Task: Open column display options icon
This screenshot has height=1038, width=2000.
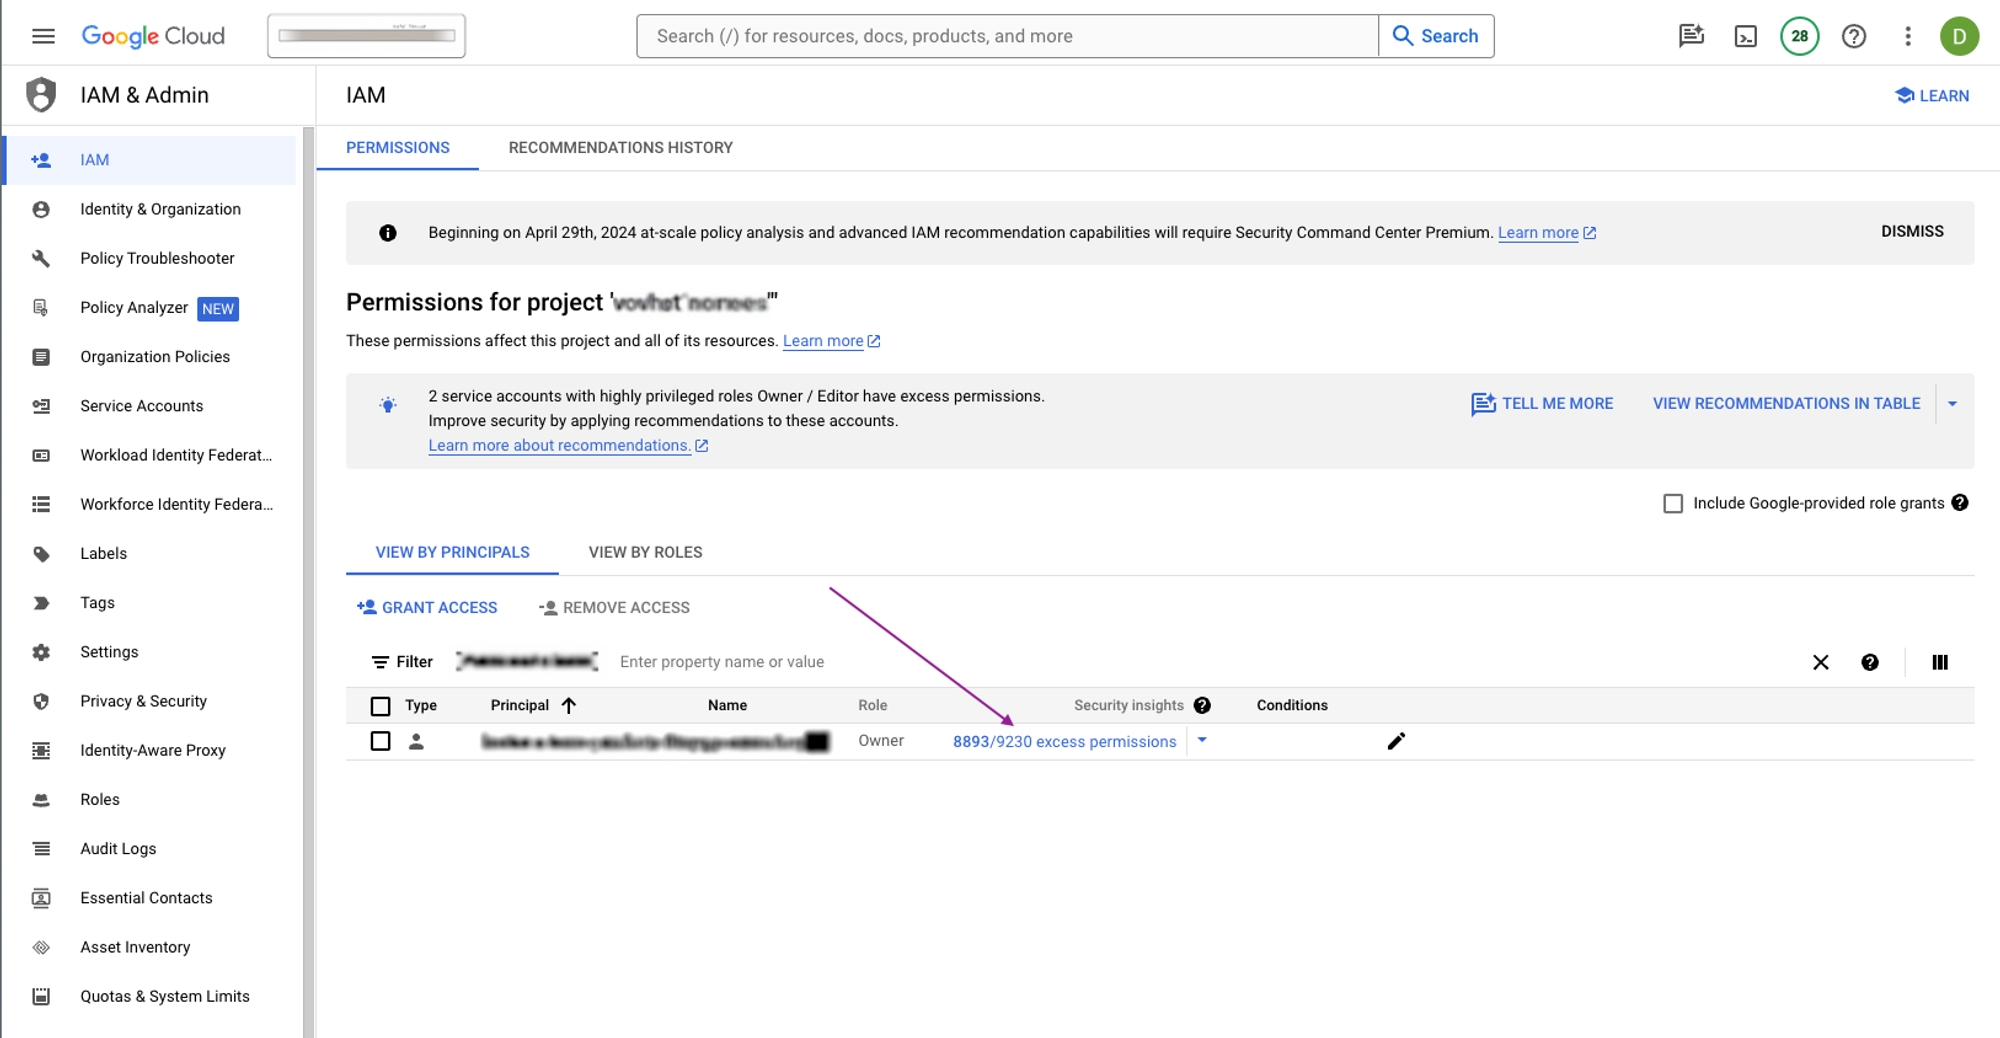Action: (1939, 662)
